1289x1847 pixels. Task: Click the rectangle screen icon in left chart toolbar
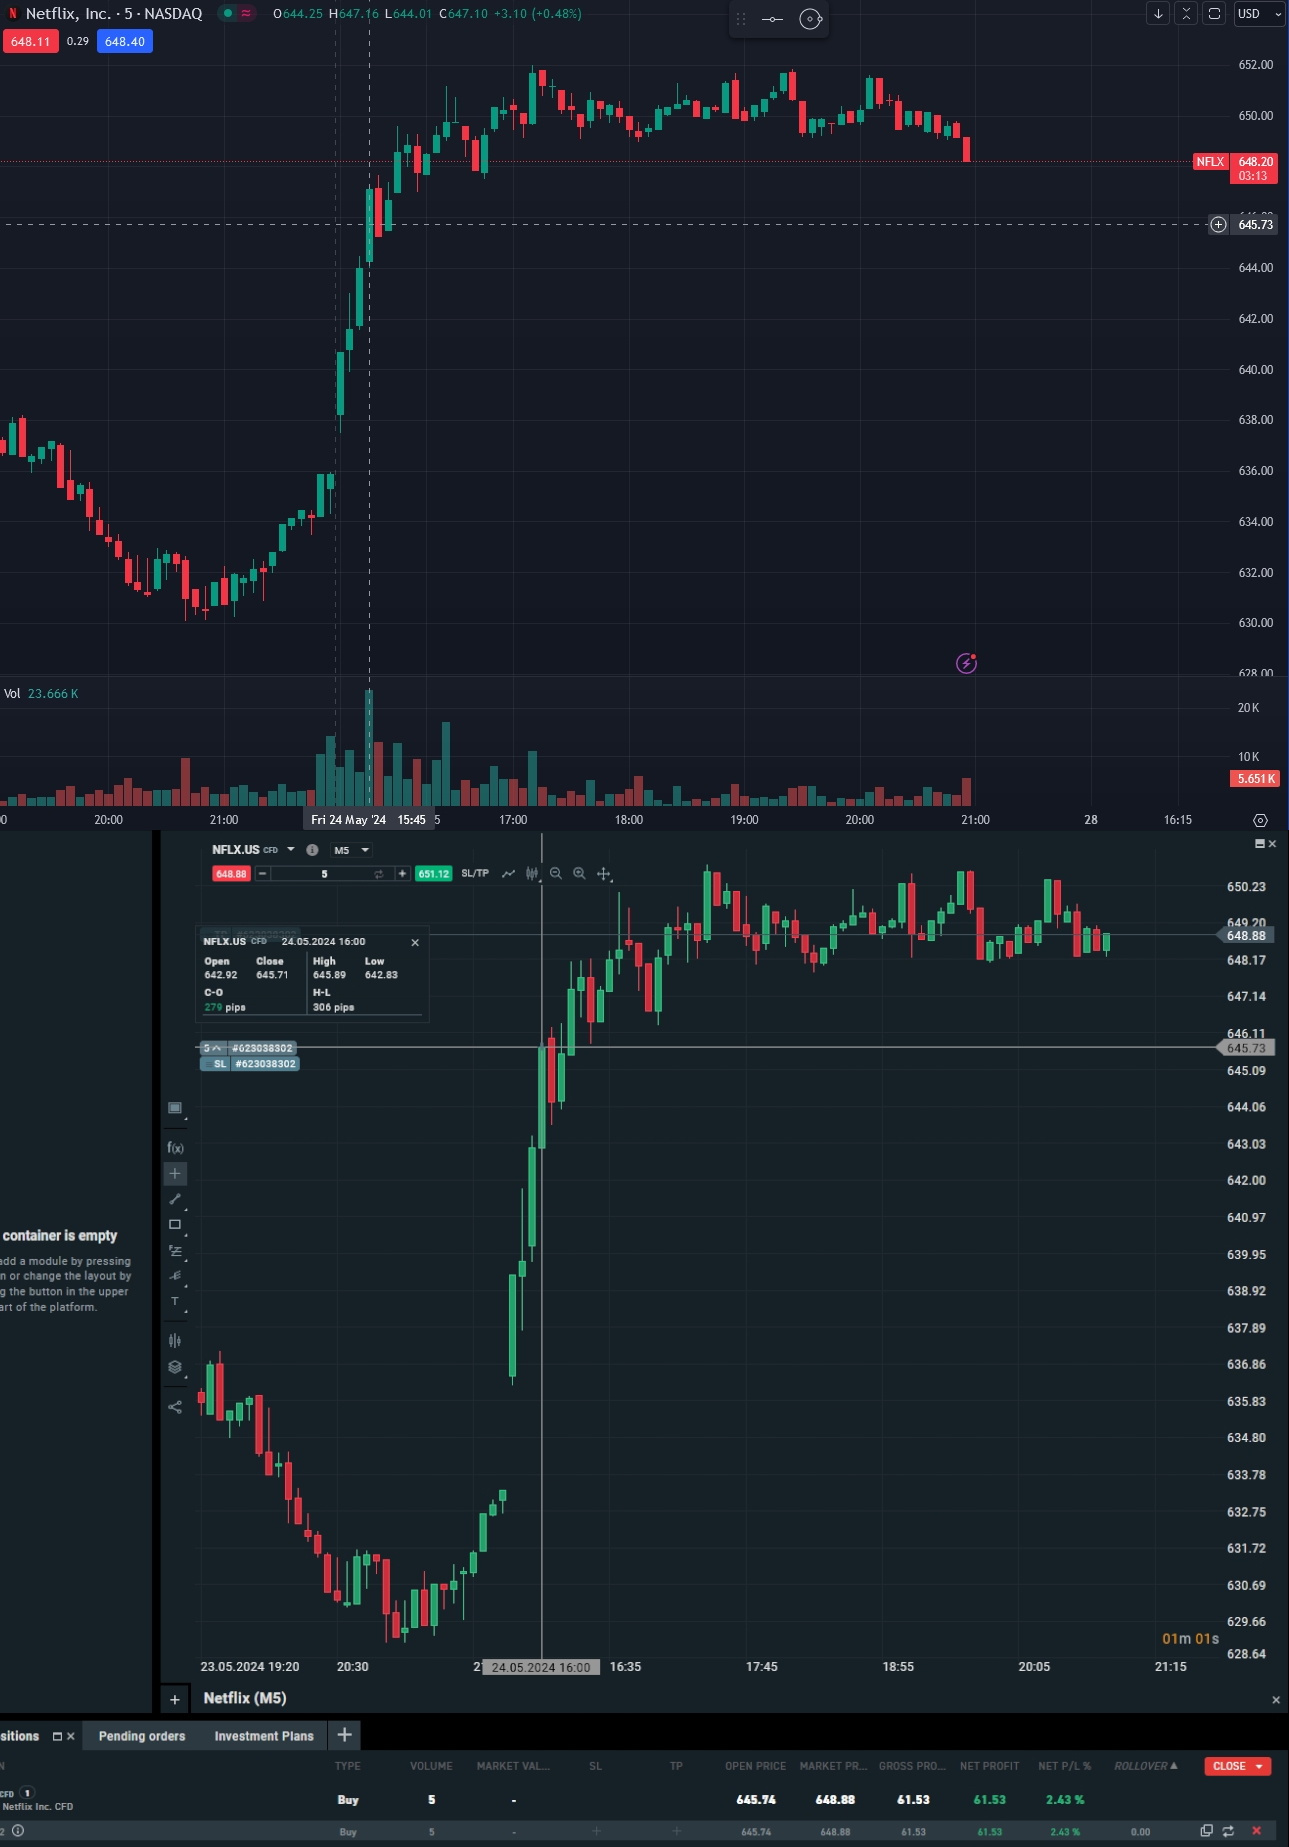coord(175,1108)
